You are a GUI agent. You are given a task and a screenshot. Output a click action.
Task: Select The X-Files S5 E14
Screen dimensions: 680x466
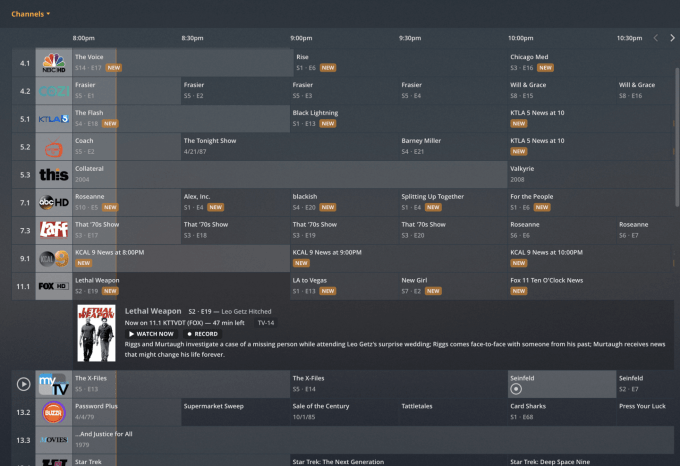(399, 384)
